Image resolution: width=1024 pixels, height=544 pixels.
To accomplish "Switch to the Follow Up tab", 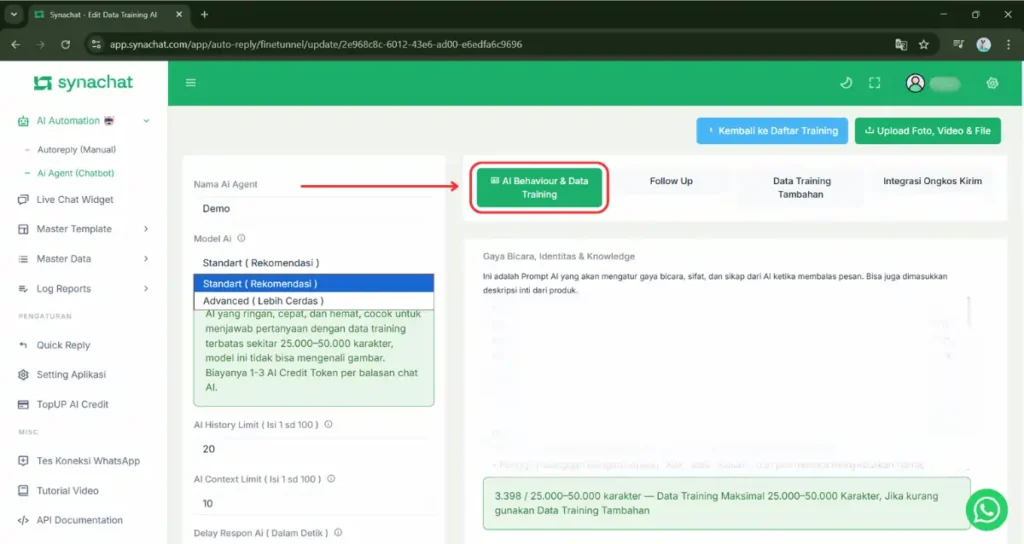I will click(x=671, y=181).
